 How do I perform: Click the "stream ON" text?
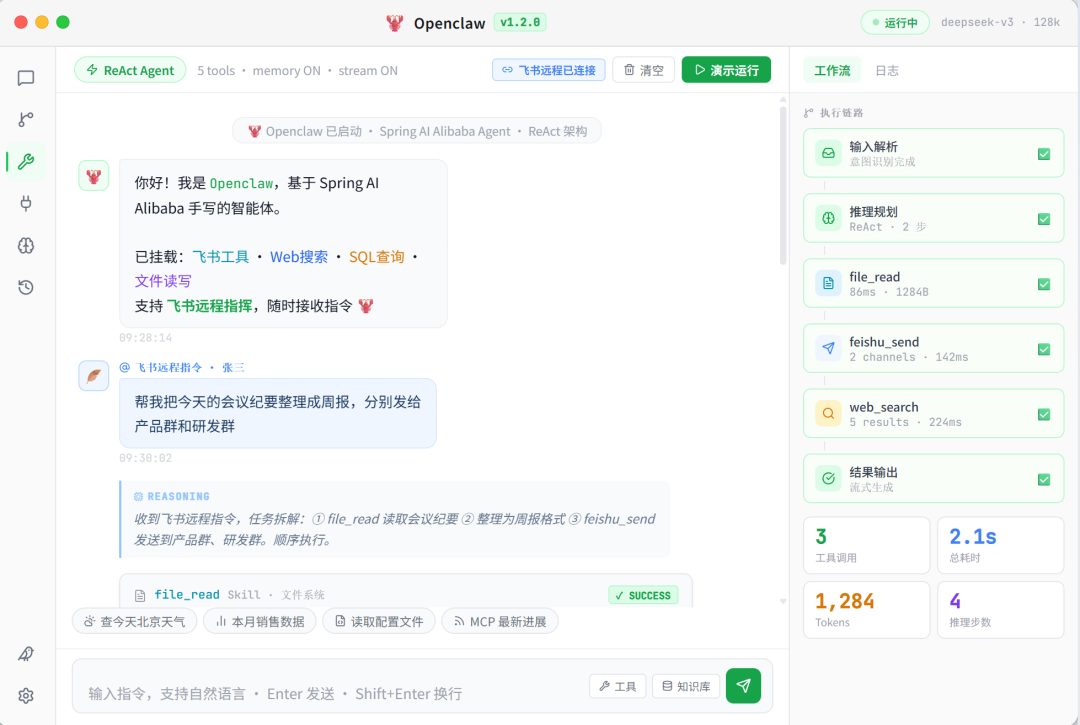point(368,70)
